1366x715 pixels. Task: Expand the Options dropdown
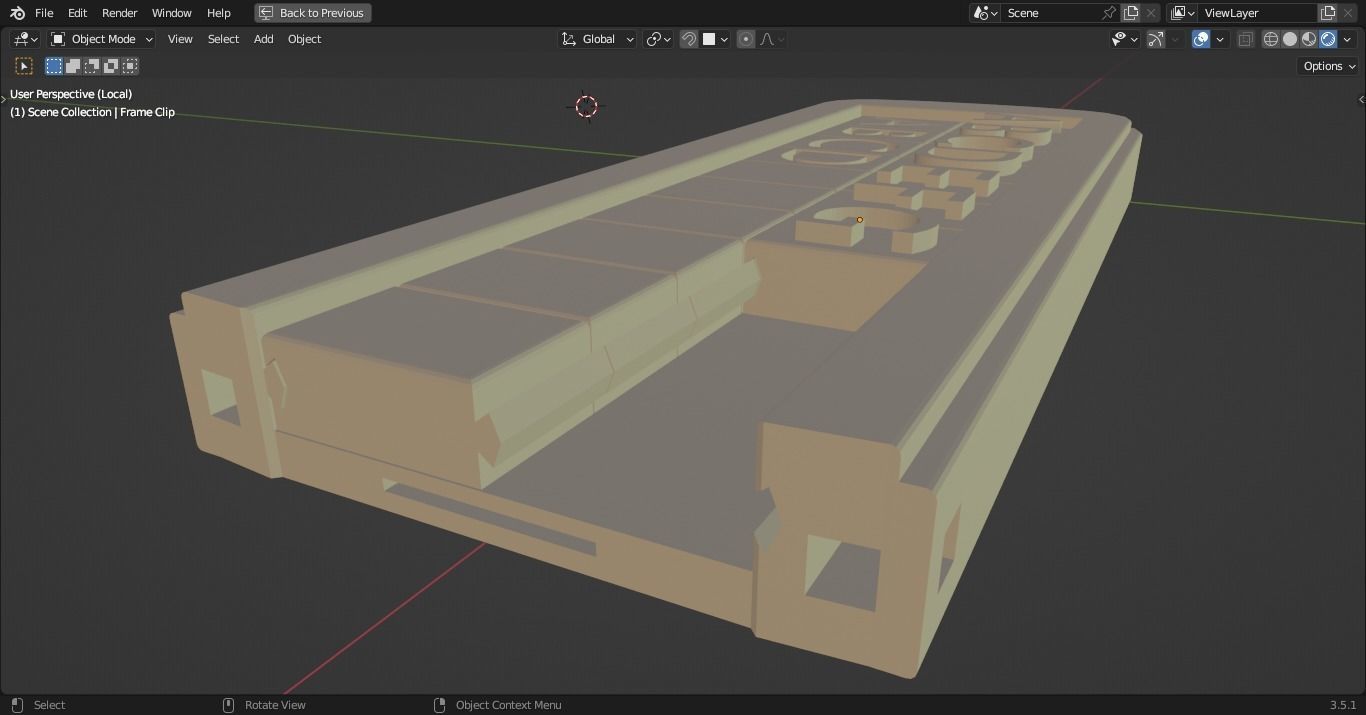(1329, 66)
